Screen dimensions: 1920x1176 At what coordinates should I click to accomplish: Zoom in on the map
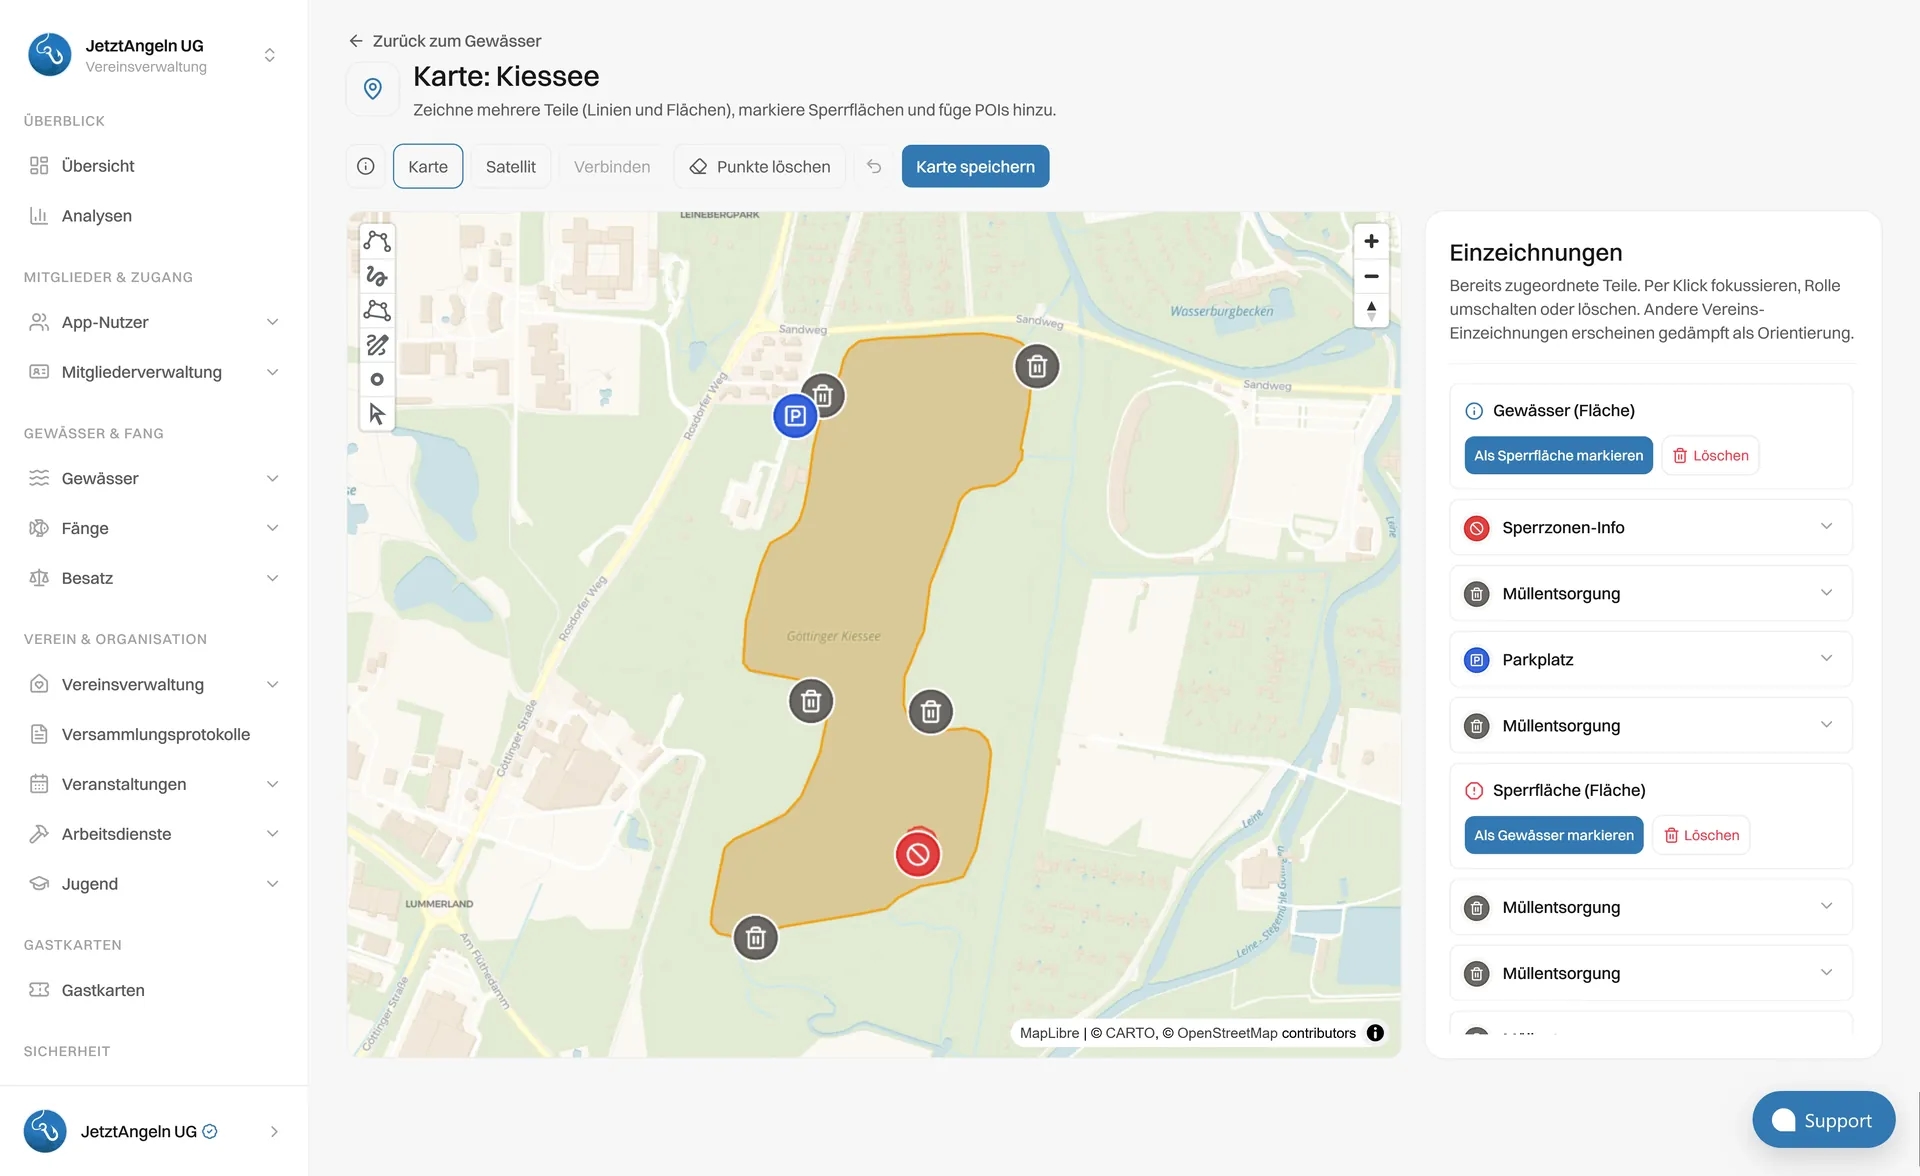pos(1371,241)
